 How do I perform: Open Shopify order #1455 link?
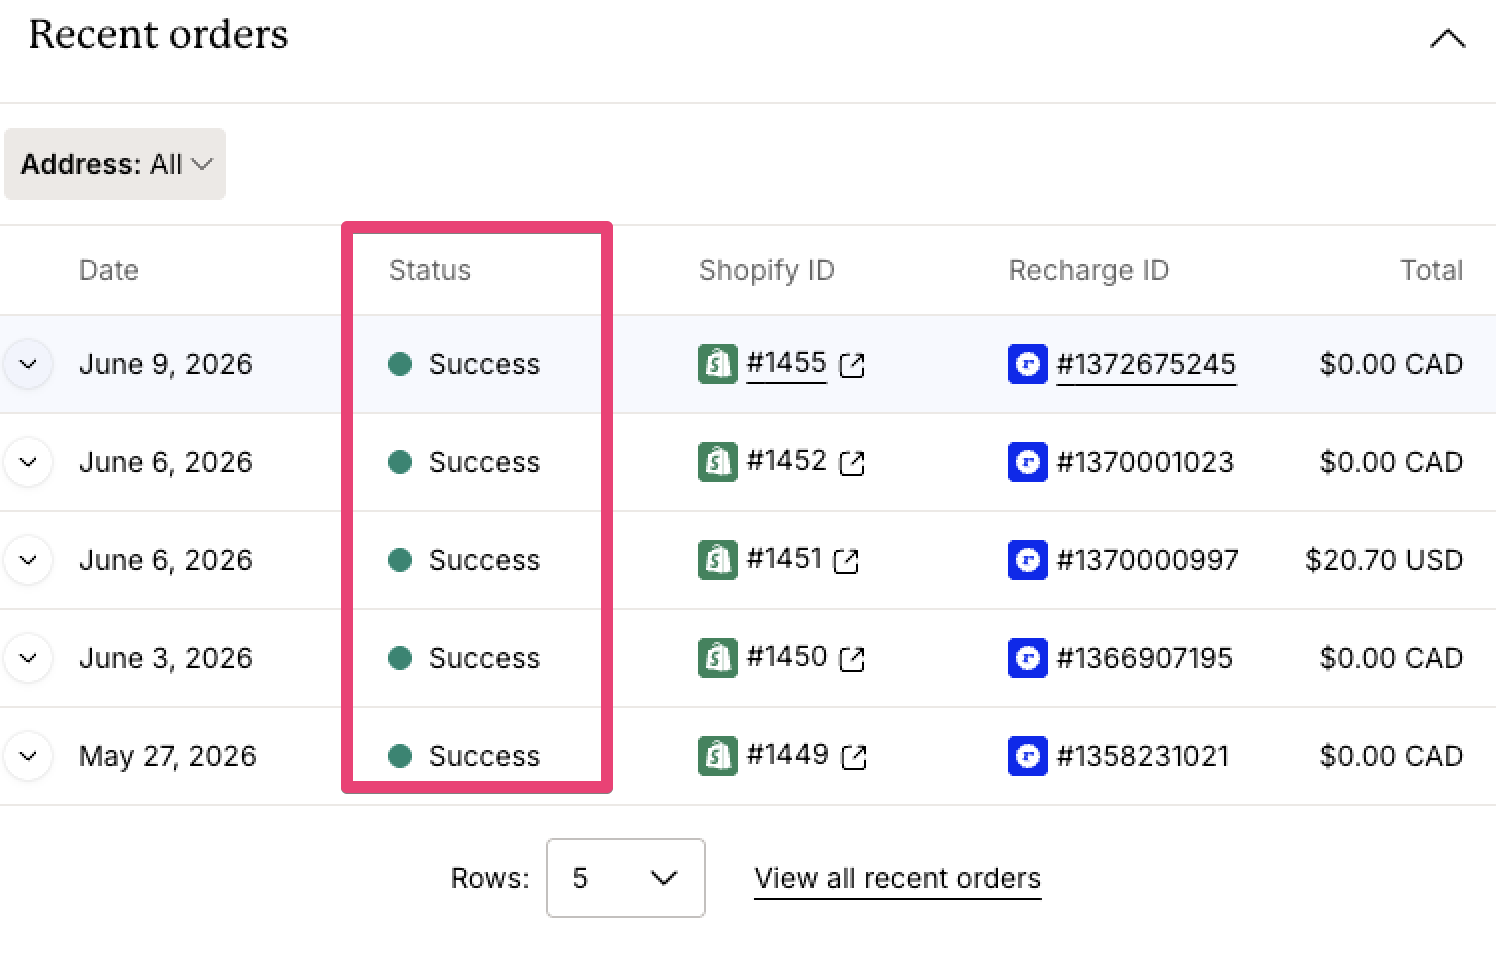787,363
